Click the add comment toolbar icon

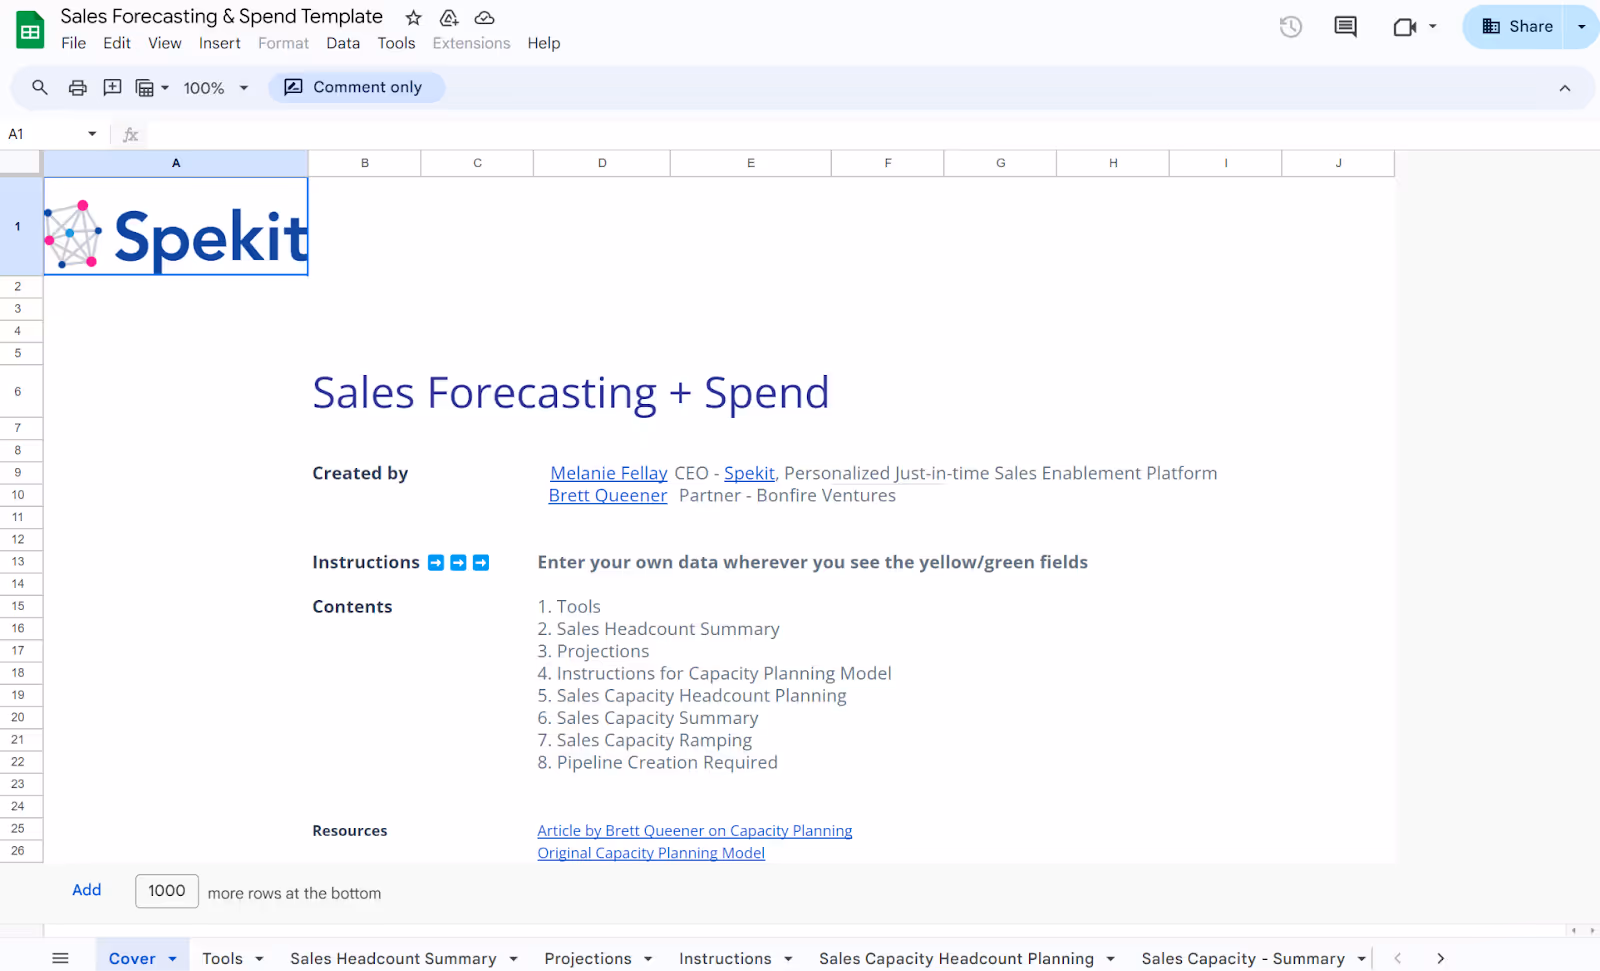[112, 87]
